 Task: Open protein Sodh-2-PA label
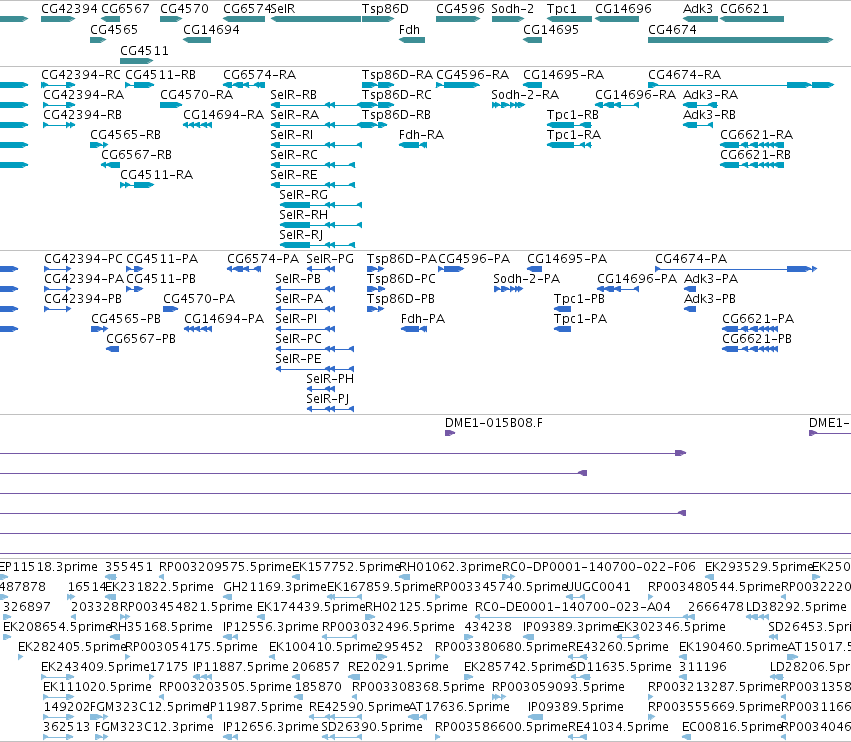click(526, 279)
